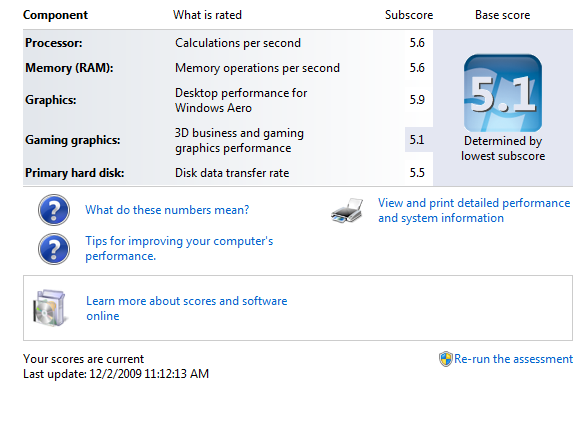This screenshot has height=428, width=583.
Task: Click 'Determined by lowest subscore' caption
Action: [503, 148]
